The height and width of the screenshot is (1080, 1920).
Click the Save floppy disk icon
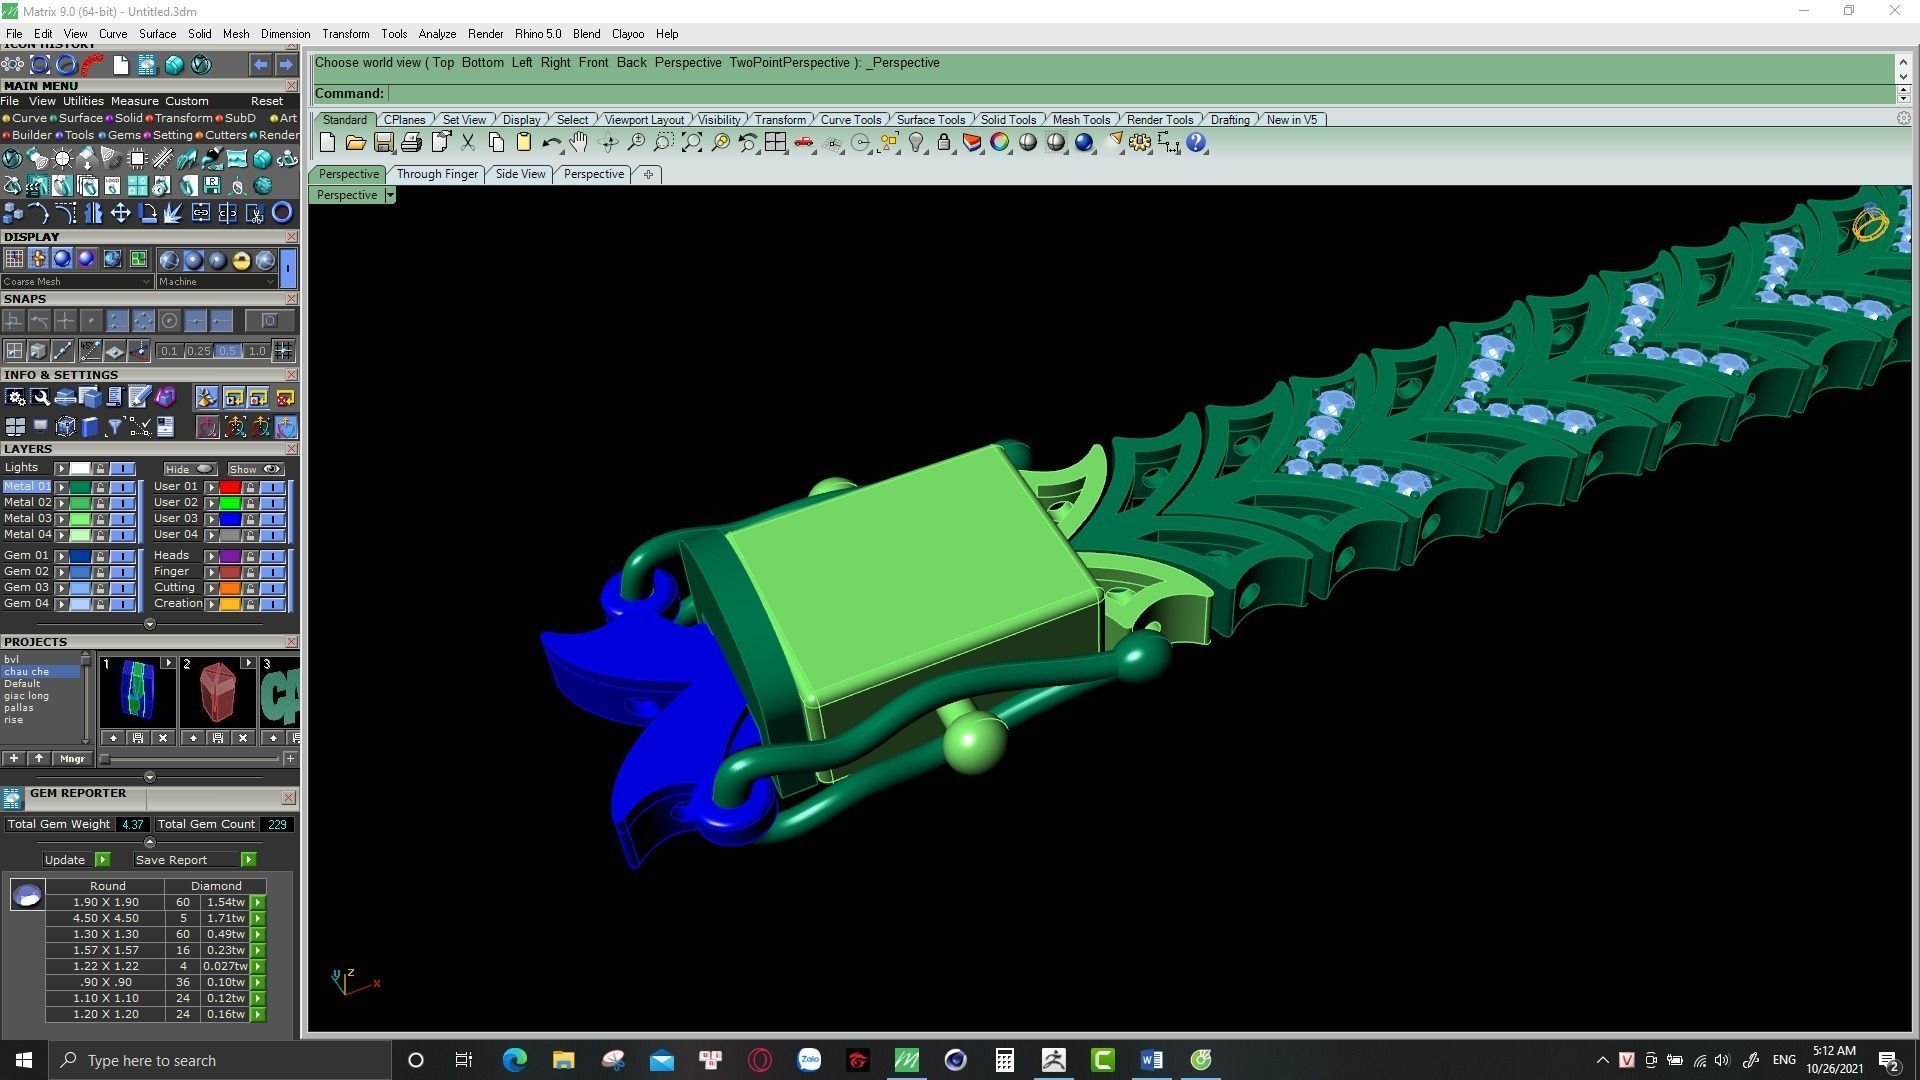[383, 143]
